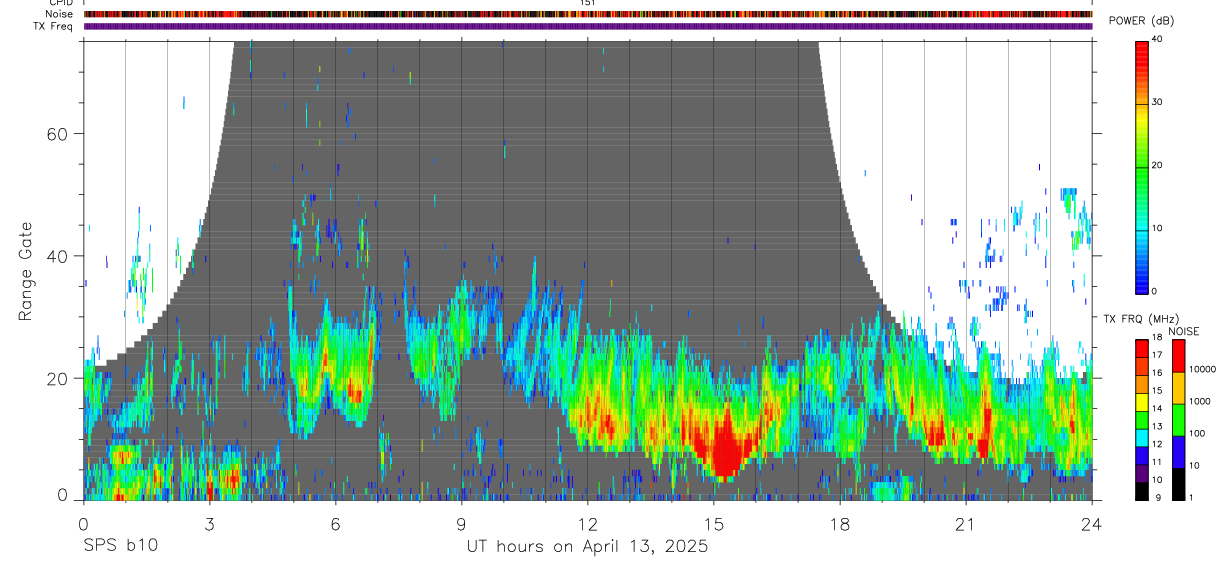Click the POWER (dB) color bar

(x=1142, y=166)
